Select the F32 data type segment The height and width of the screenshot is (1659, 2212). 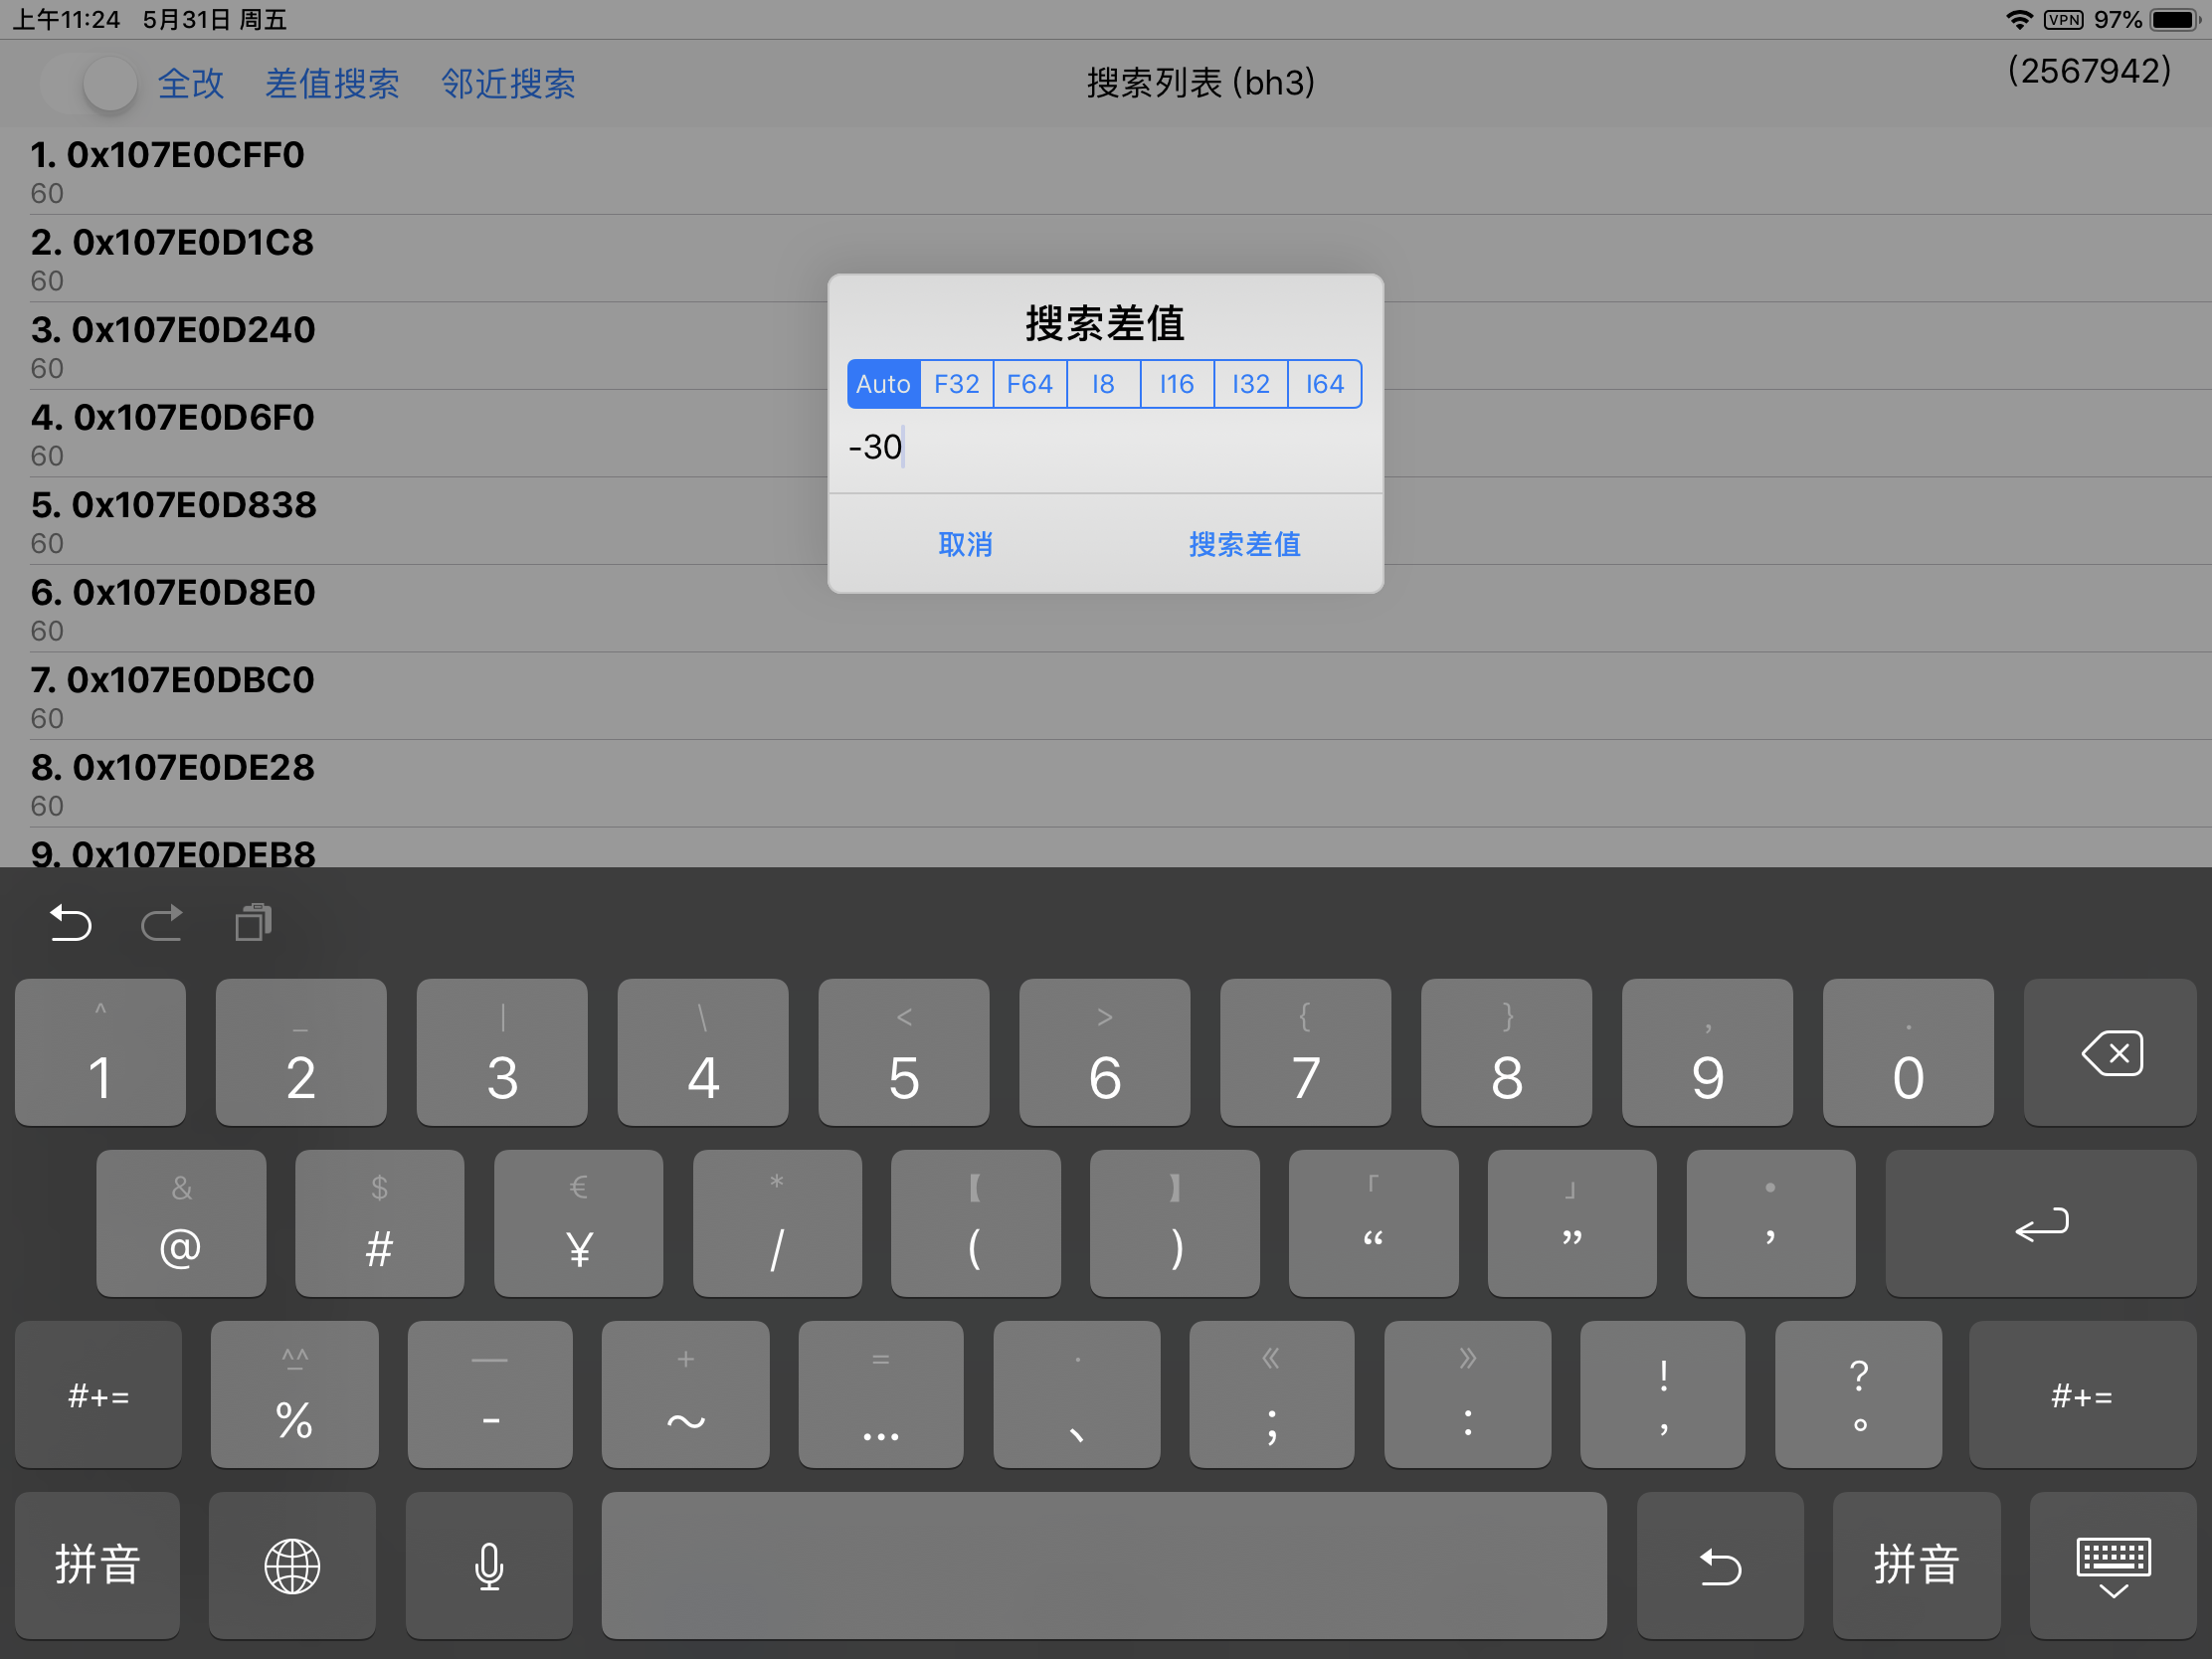[956, 384]
